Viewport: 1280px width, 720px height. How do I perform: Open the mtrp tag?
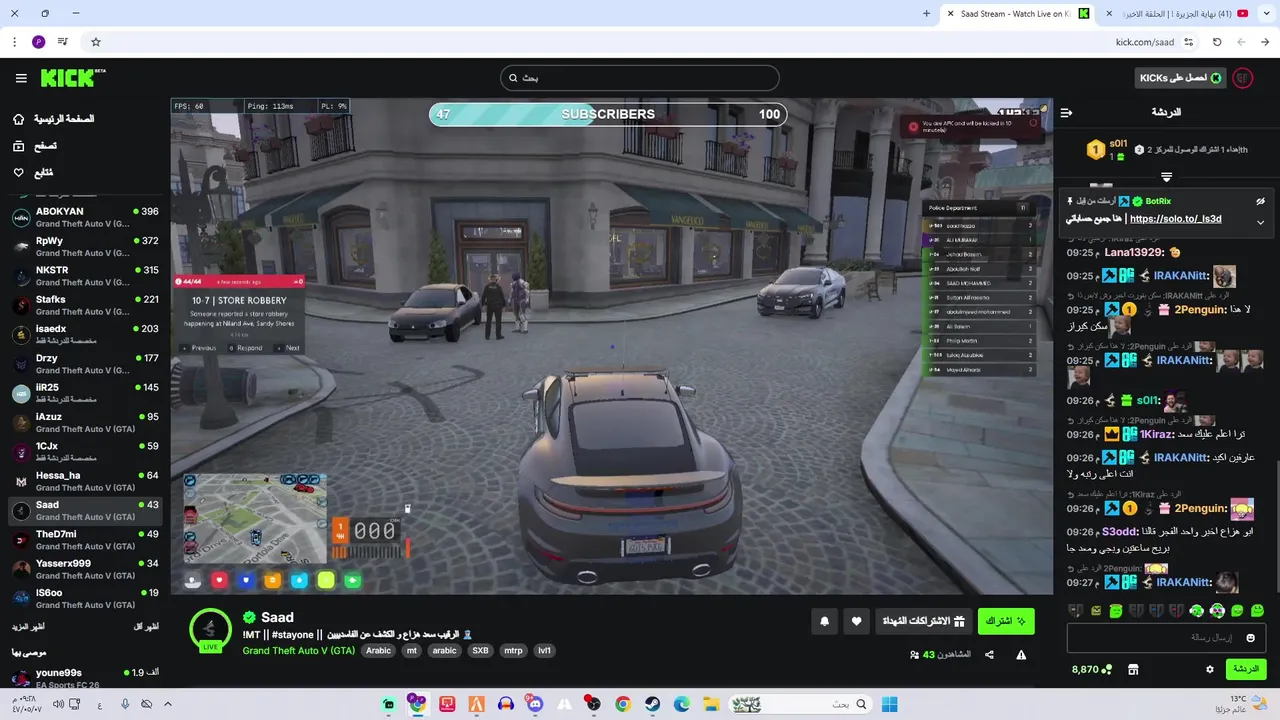[513, 651]
